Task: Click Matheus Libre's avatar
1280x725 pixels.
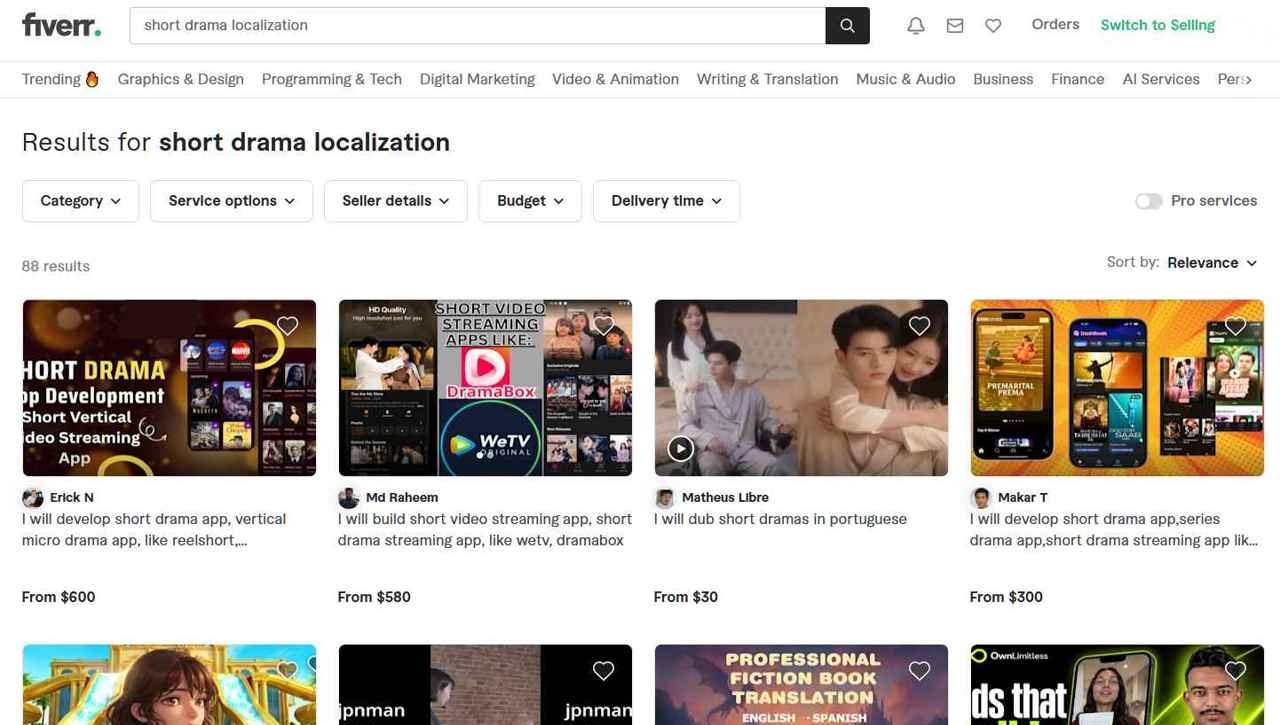Action: [x=665, y=498]
